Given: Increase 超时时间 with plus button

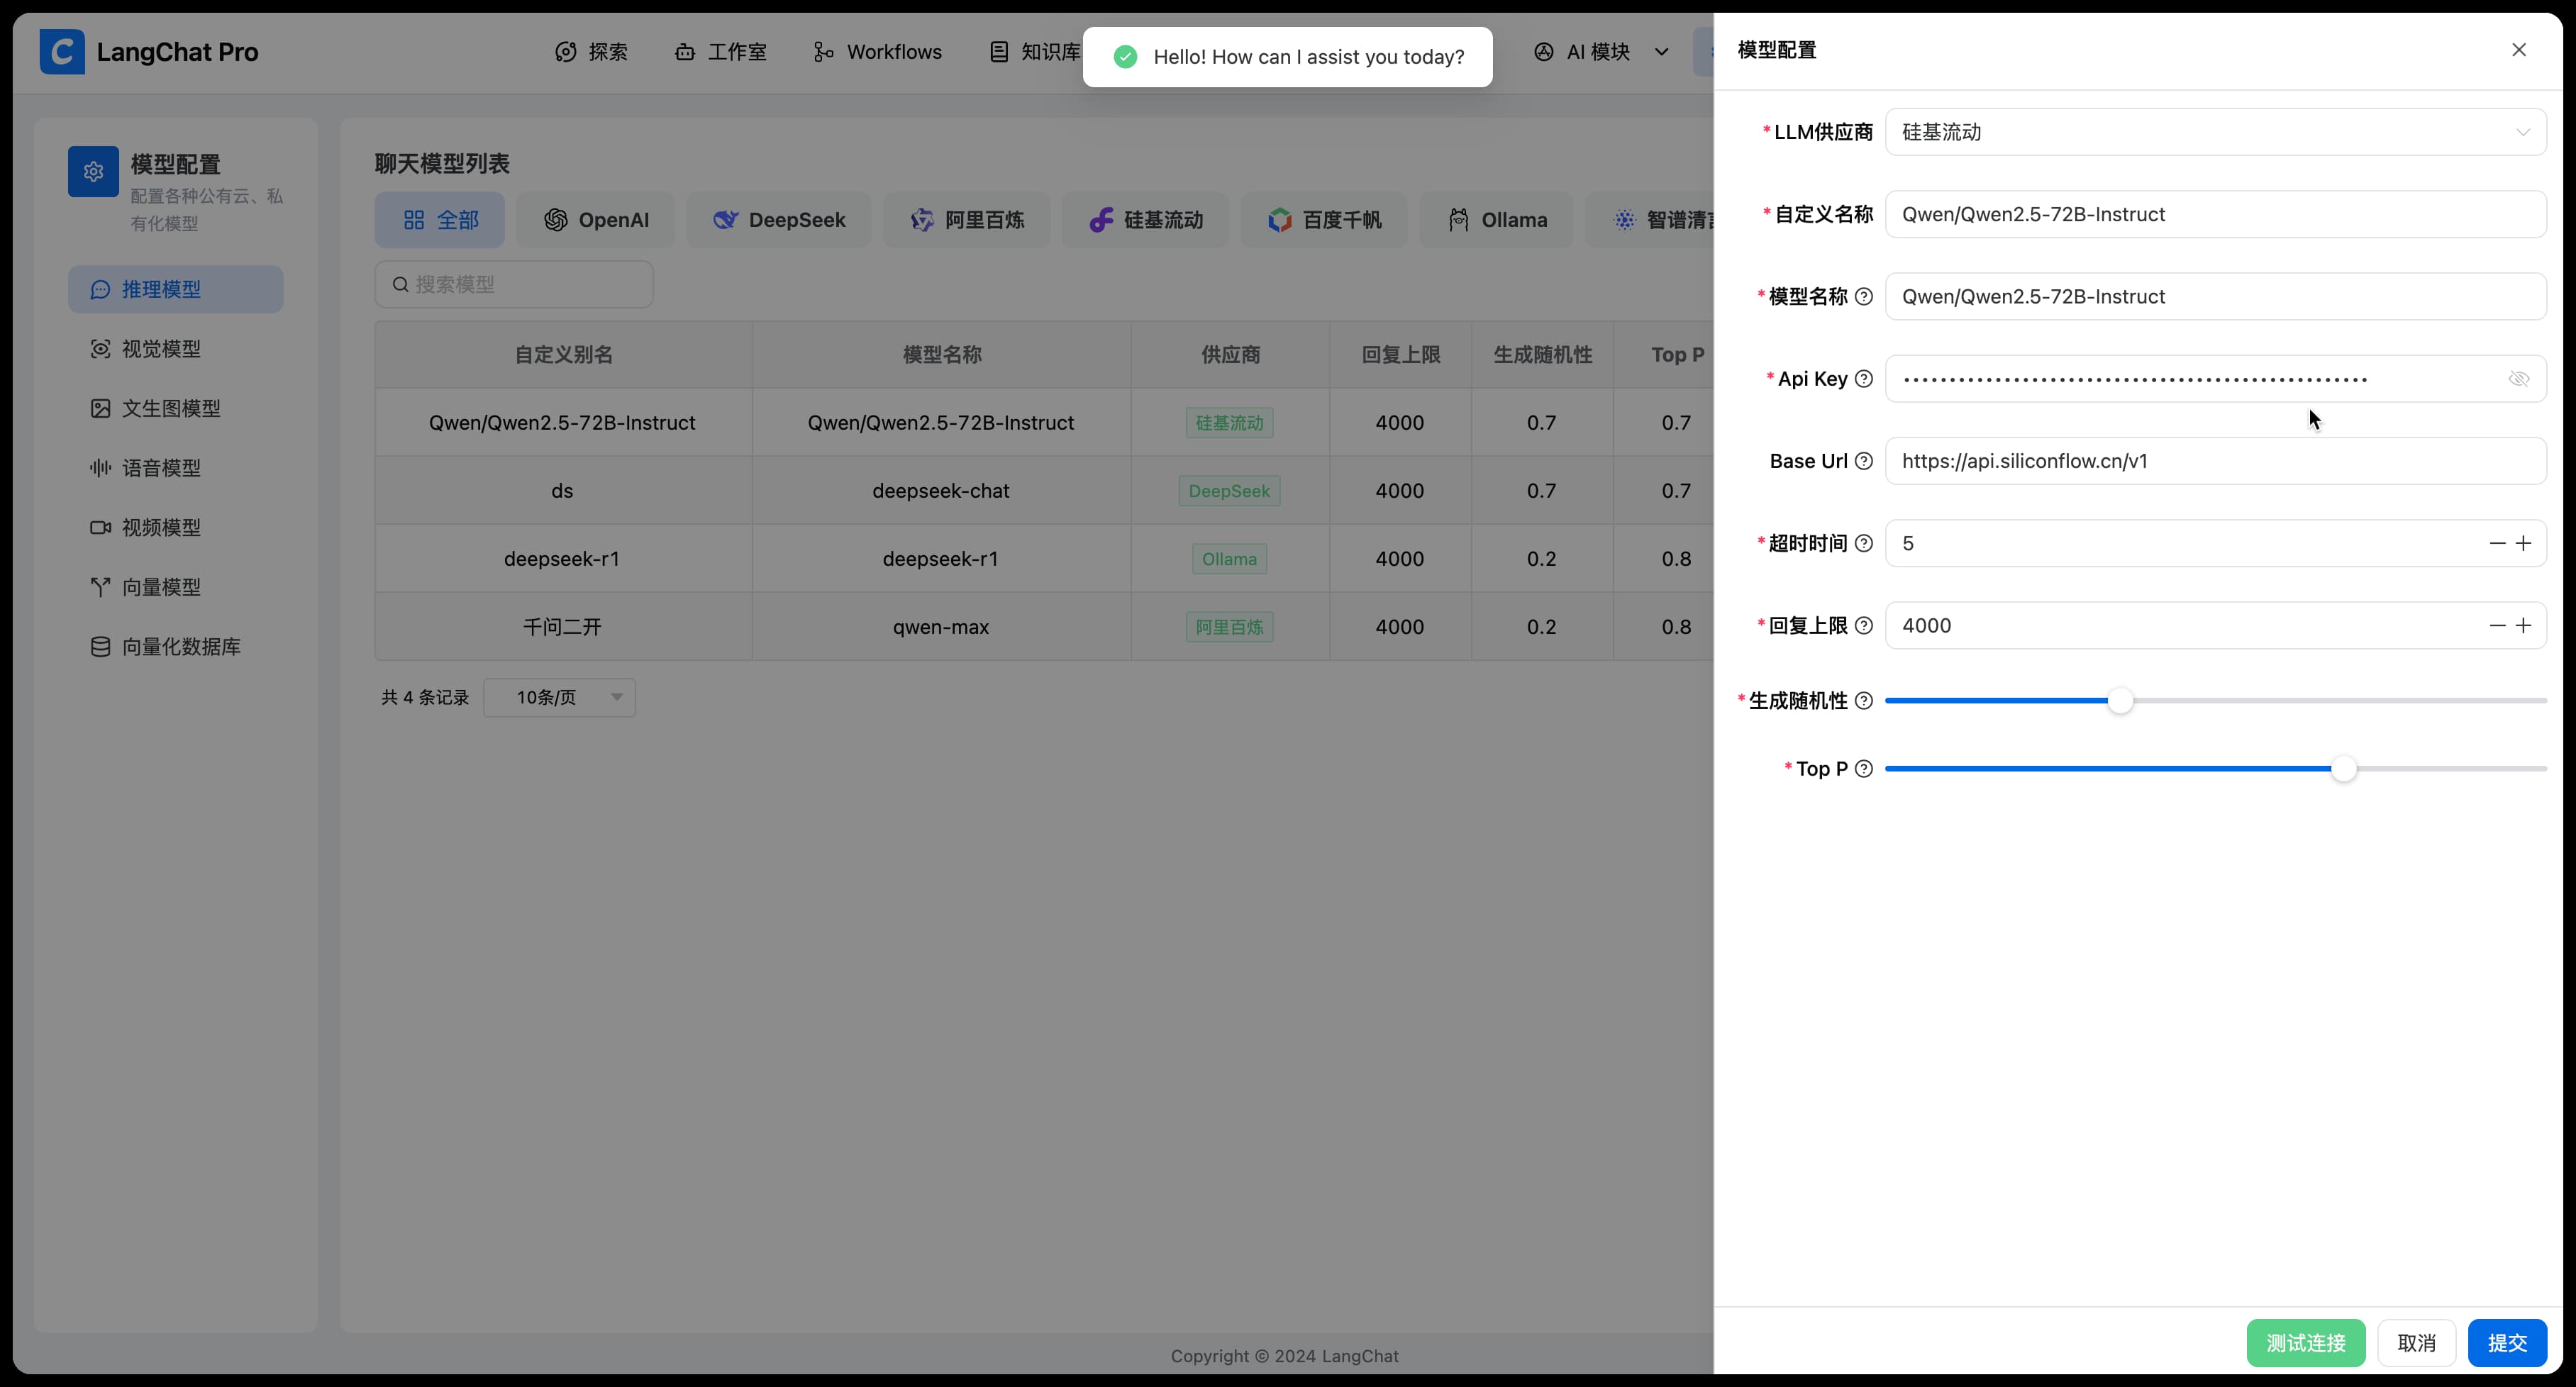Looking at the screenshot, I should [2523, 544].
